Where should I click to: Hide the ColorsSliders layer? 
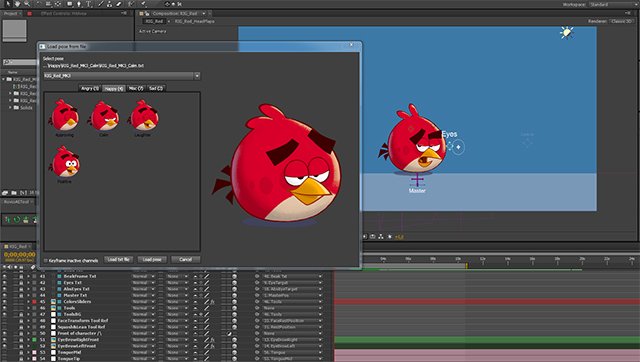coord(4,302)
